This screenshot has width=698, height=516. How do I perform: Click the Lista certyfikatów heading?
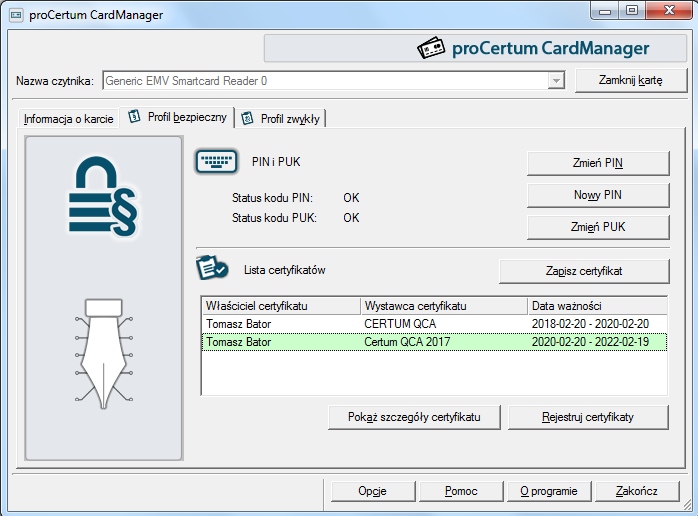[284, 270]
